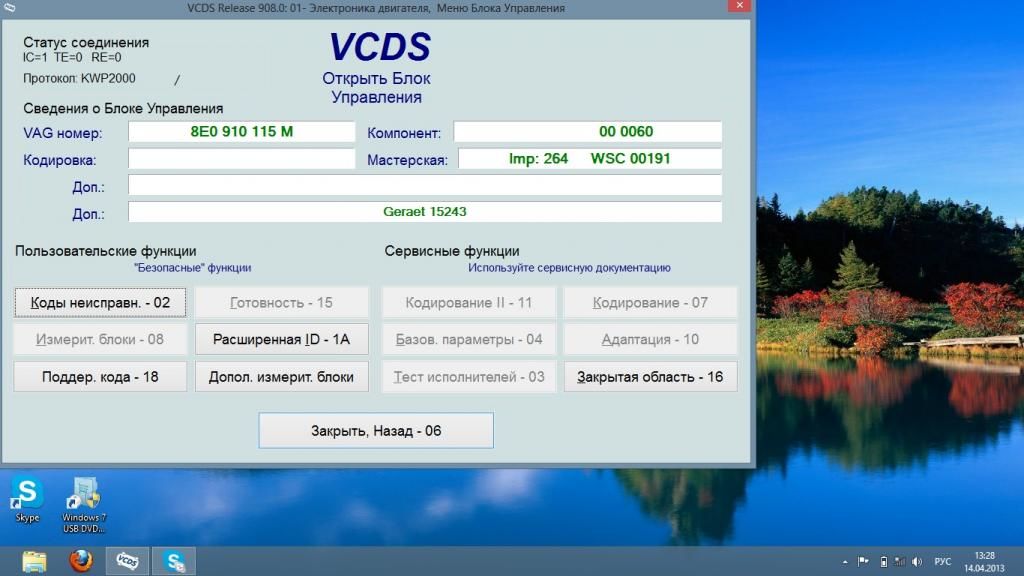The width and height of the screenshot is (1024, 576).
Task: Open Skype taskbar button
Action: coord(174,561)
